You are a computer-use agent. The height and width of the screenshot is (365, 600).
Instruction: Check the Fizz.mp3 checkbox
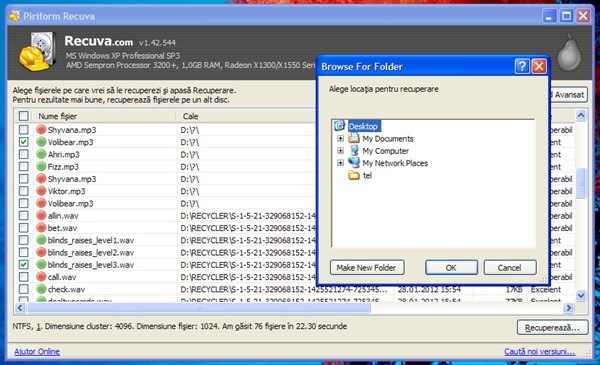coord(23,166)
